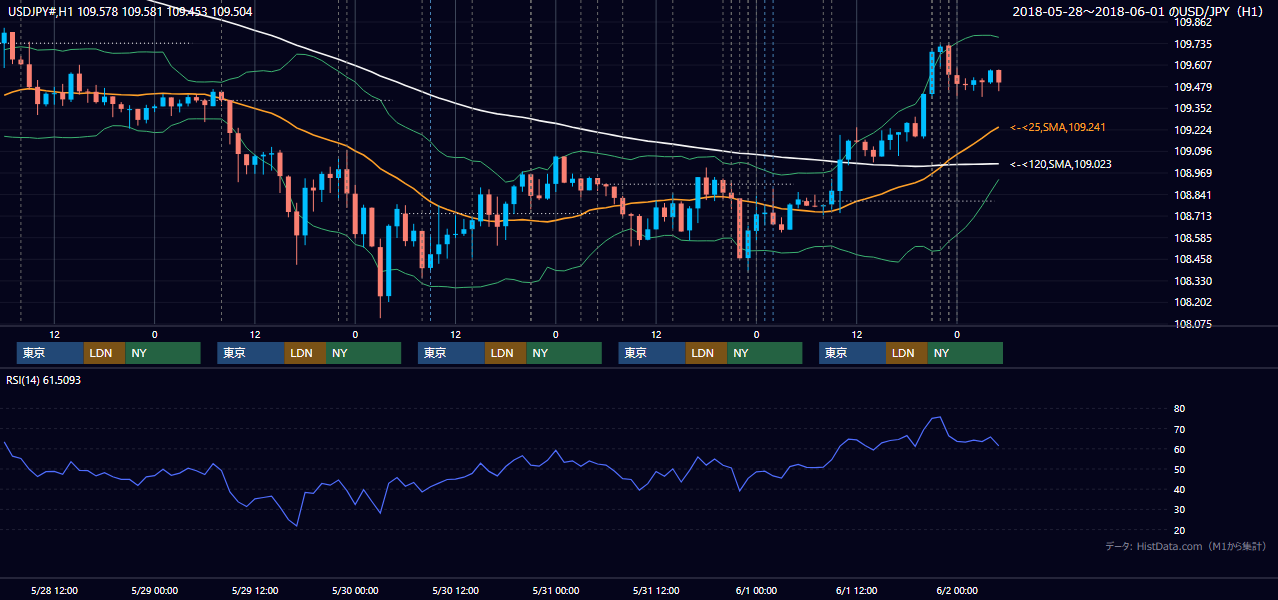The height and width of the screenshot is (600, 1278).
Task: Select the 109.096 price axis label
Action: (x=1193, y=151)
